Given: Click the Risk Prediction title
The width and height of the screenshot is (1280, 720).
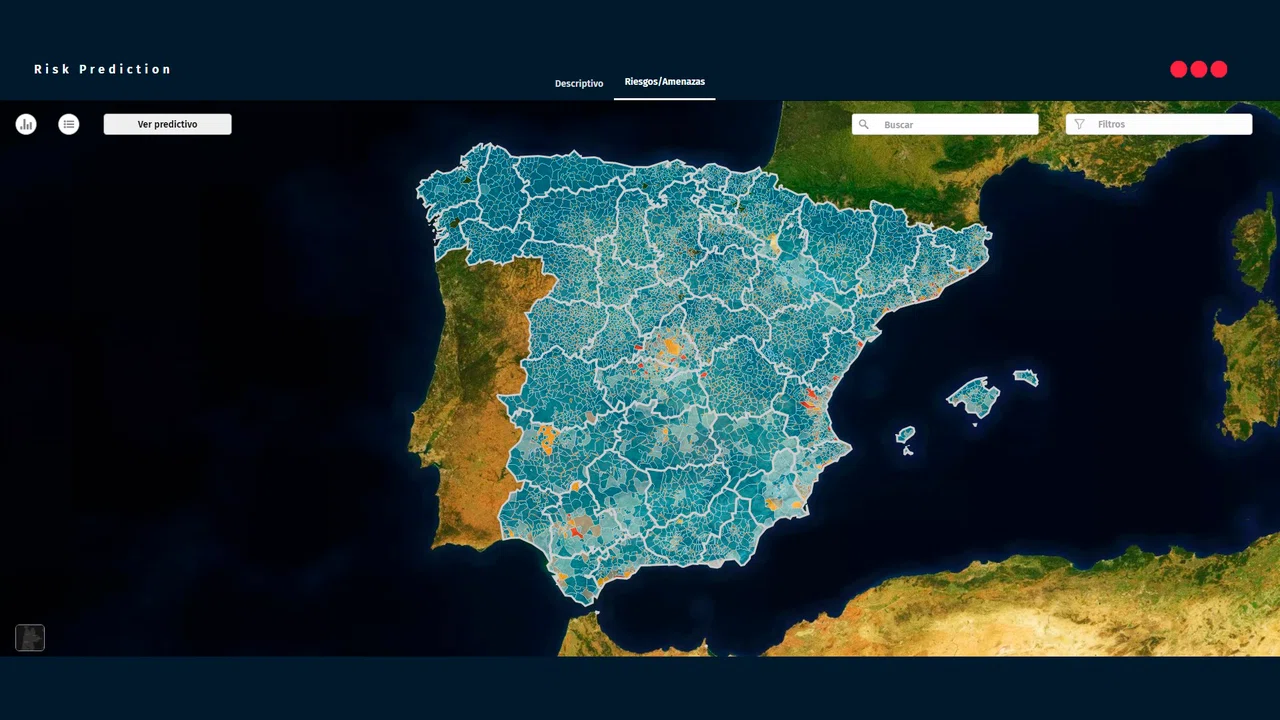Looking at the screenshot, I should point(103,69).
